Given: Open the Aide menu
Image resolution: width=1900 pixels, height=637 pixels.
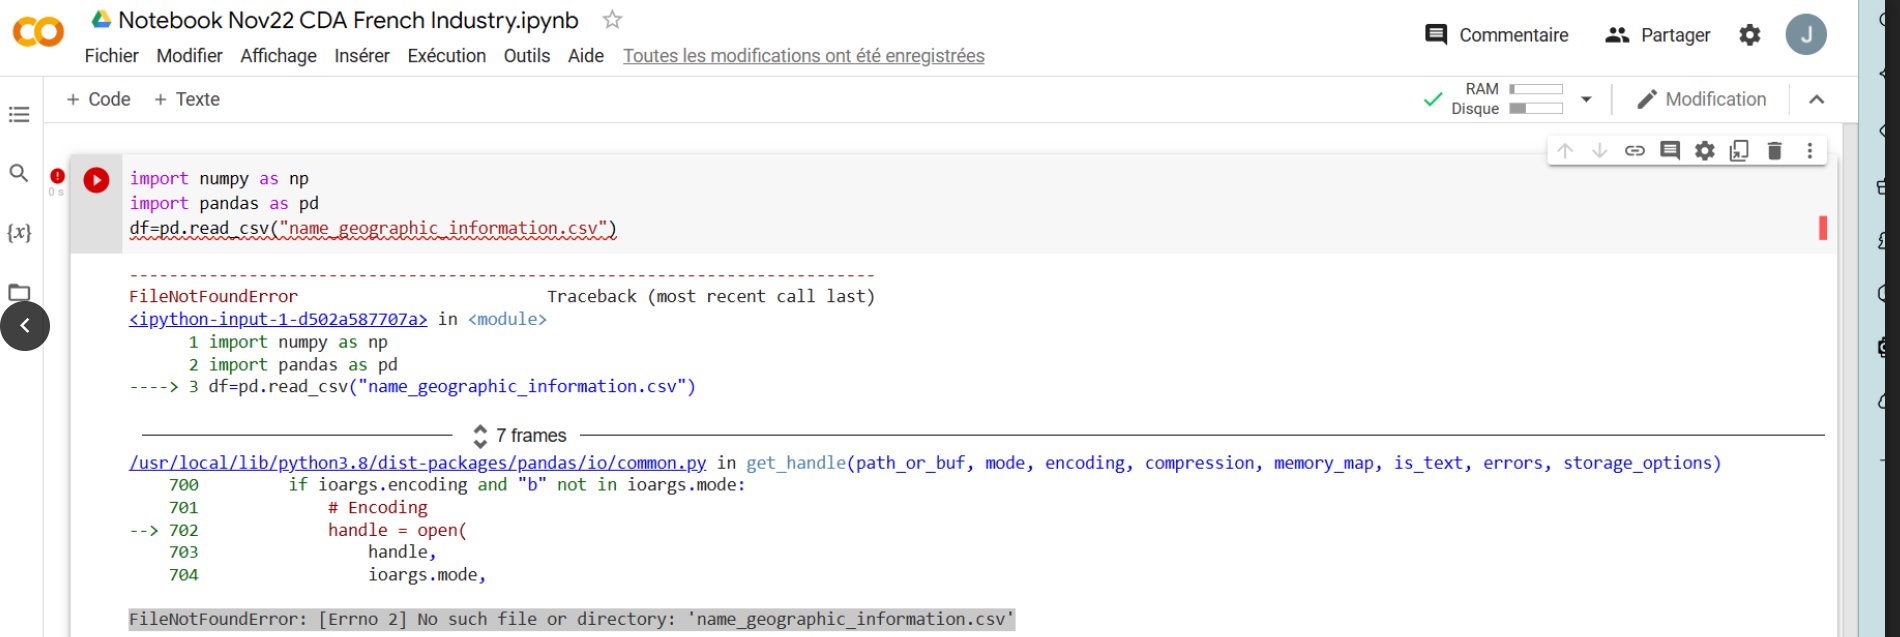Looking at the screenshot, I should point(586,56).
